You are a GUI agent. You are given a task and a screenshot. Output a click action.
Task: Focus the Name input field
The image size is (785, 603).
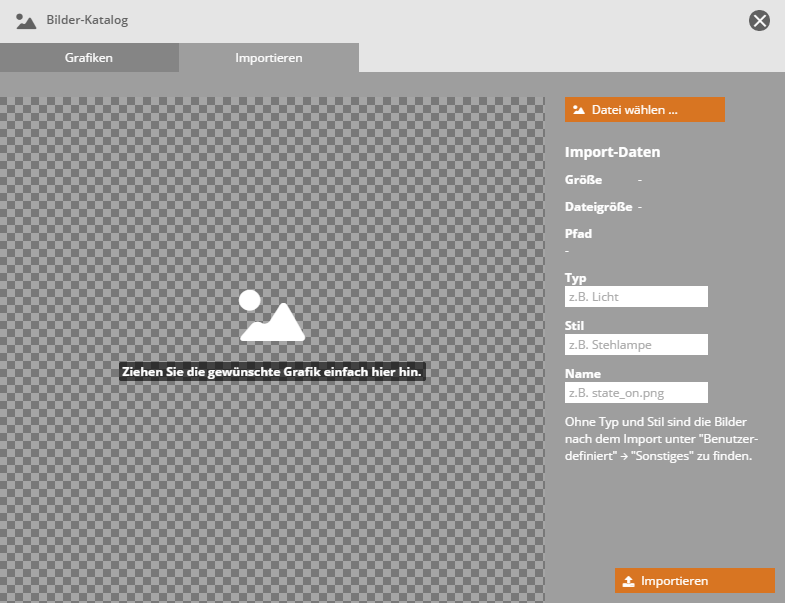[636, 393]
